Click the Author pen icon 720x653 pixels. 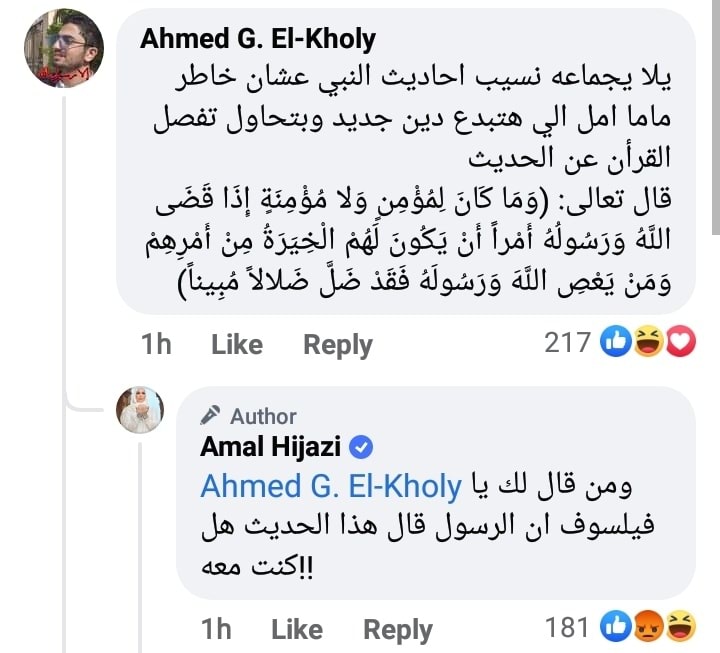[210, 416]
